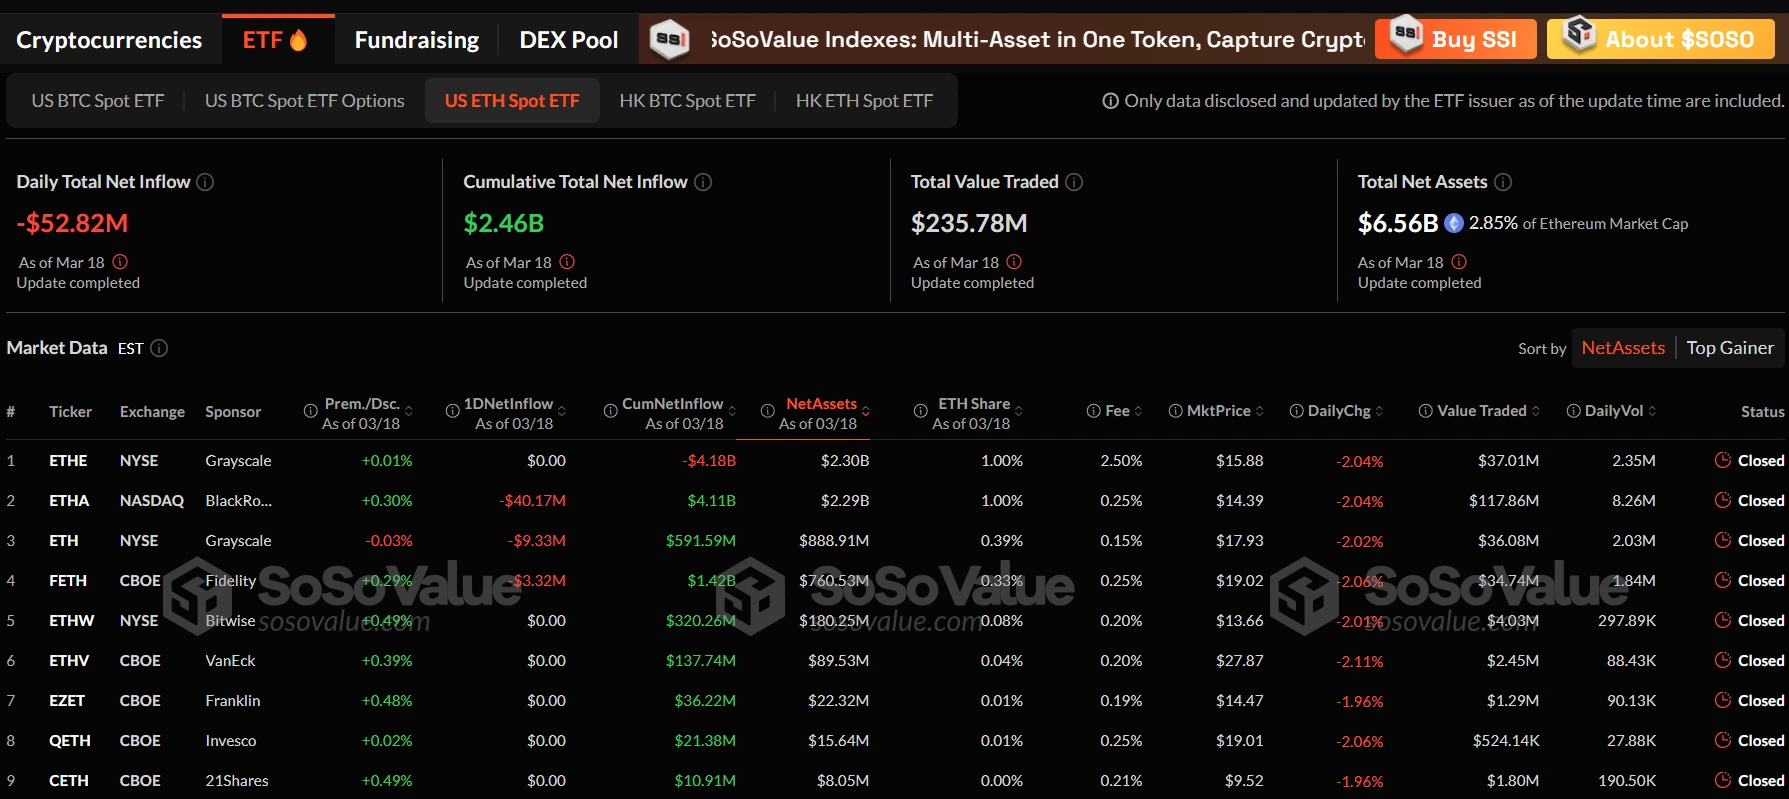1789x799 pixels.
Task: Click info icon before DailyVol column header
Action: (x=1574, y=411)
